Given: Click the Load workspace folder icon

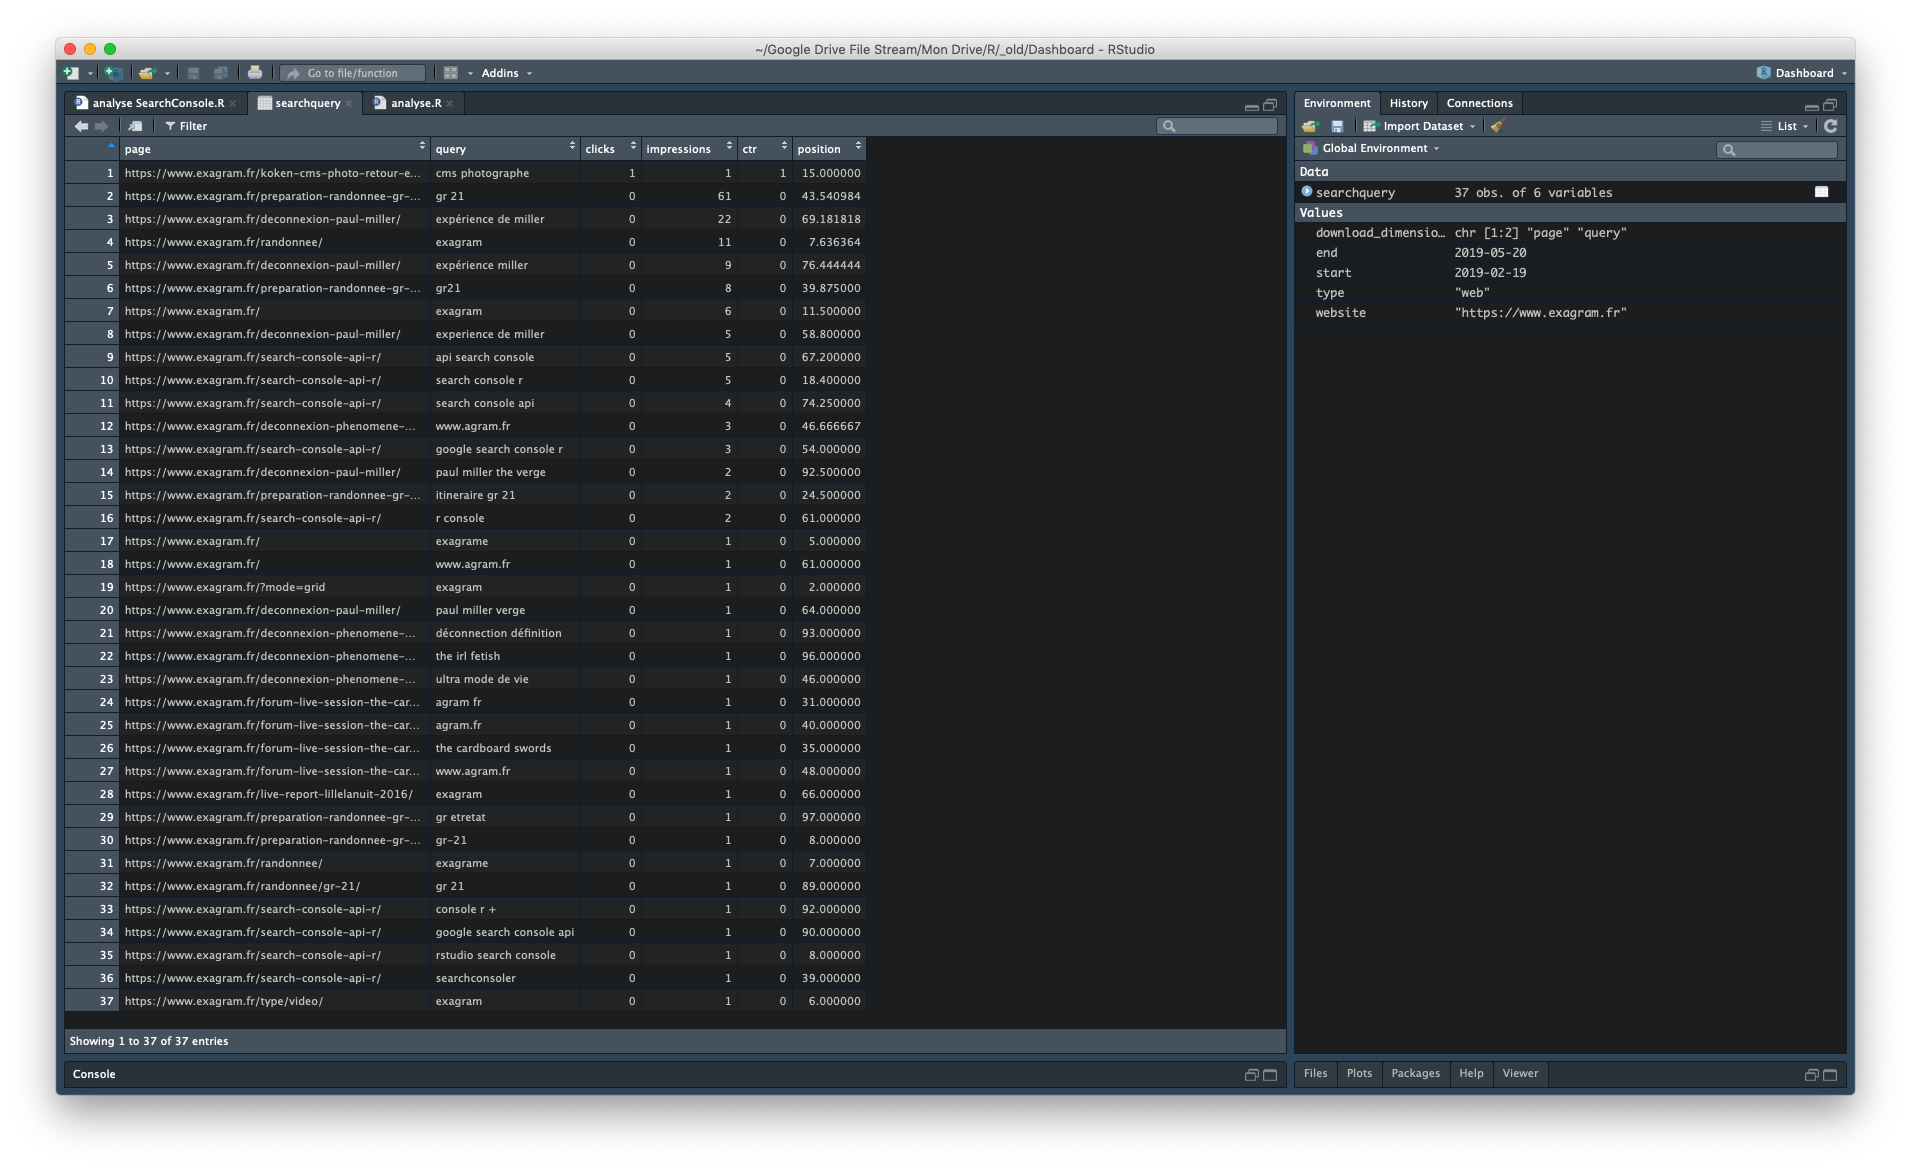Looking at the screenshot, I should pos(1310,126).
